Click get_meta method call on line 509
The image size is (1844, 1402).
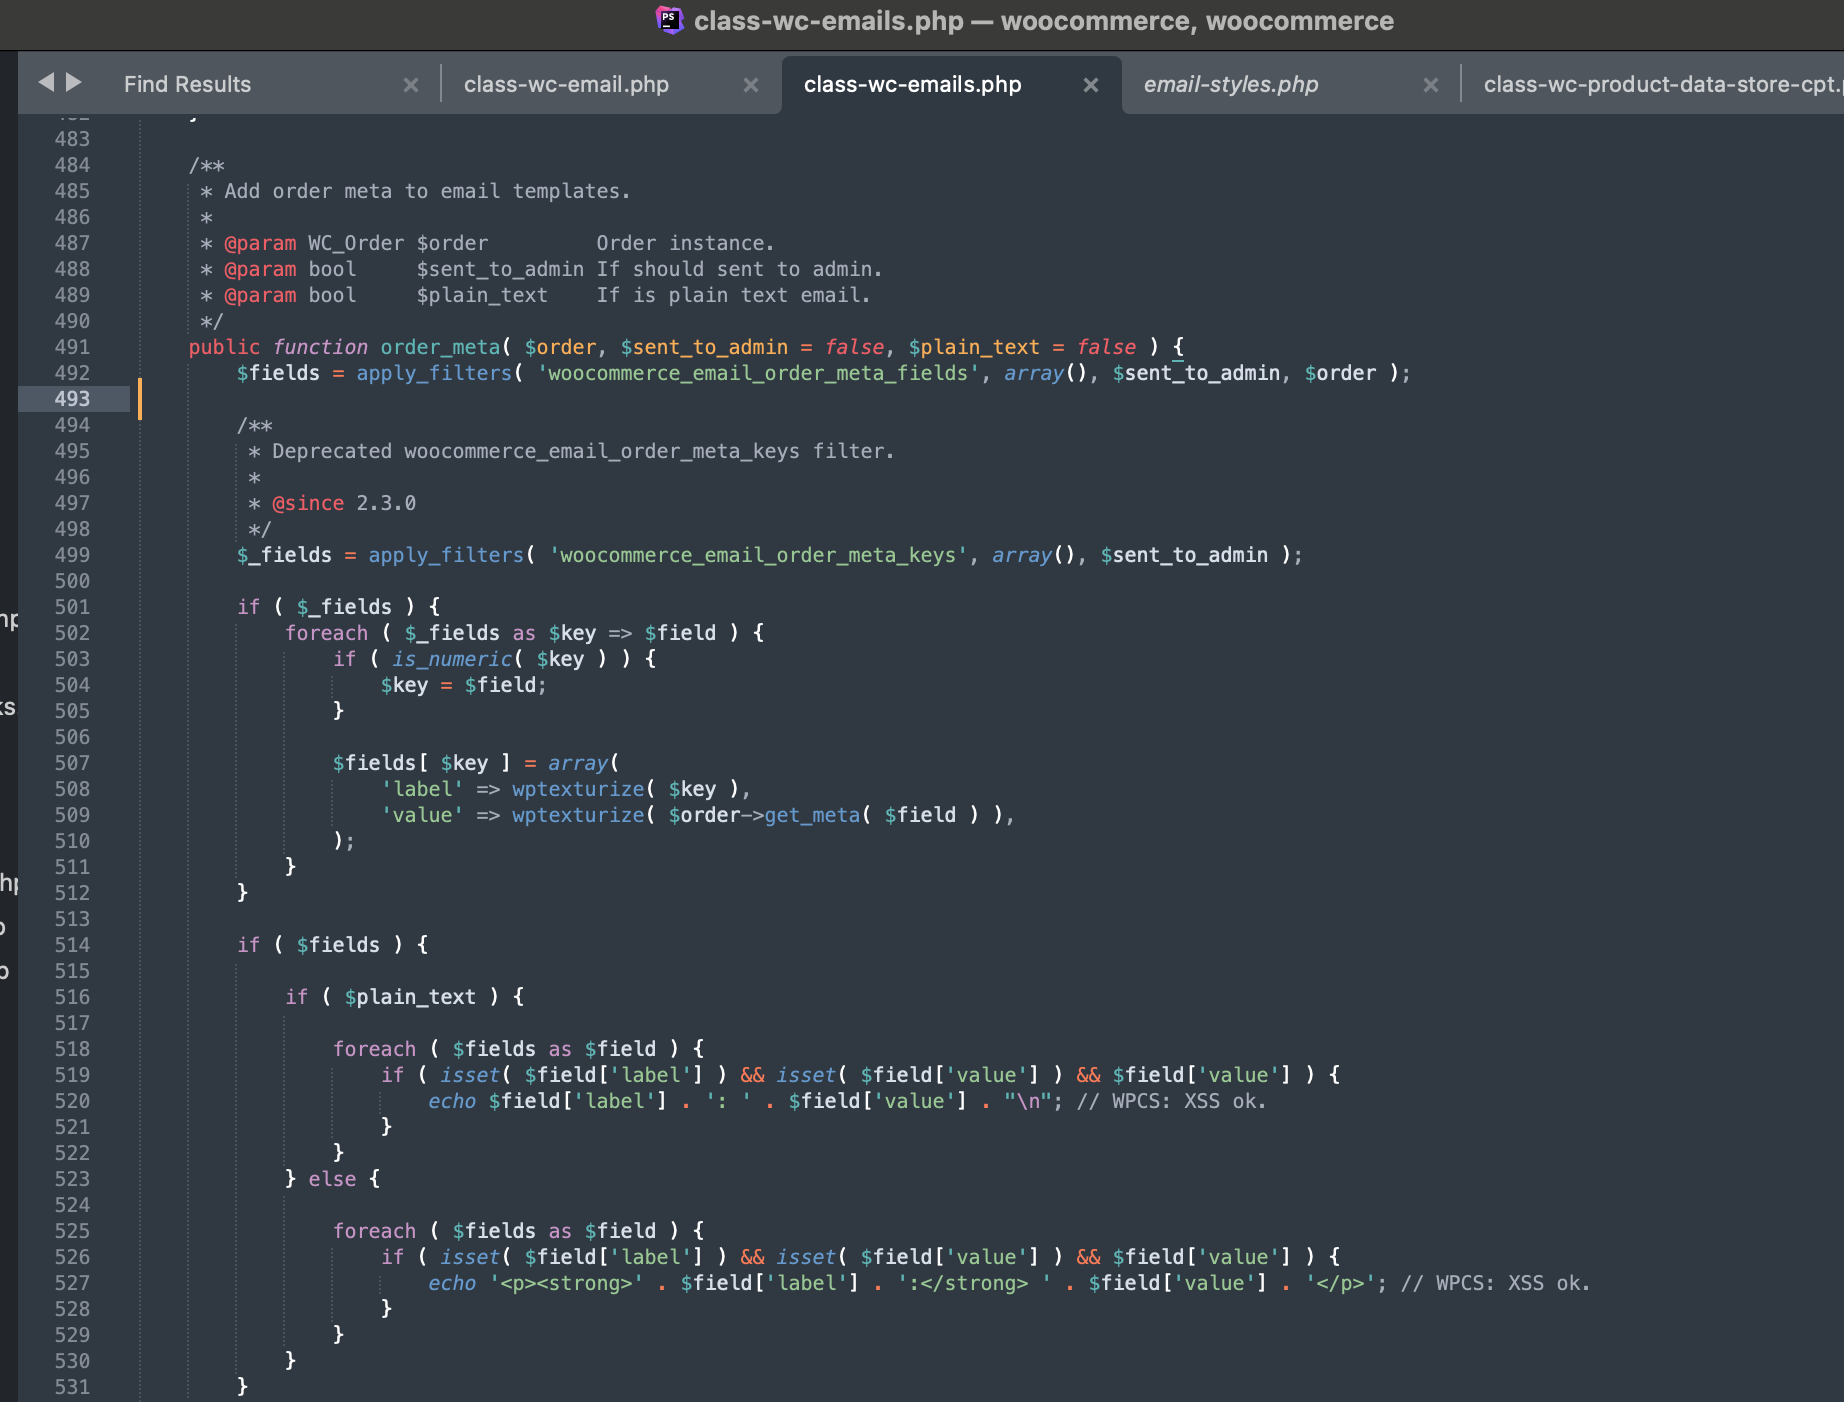[812, 815]
